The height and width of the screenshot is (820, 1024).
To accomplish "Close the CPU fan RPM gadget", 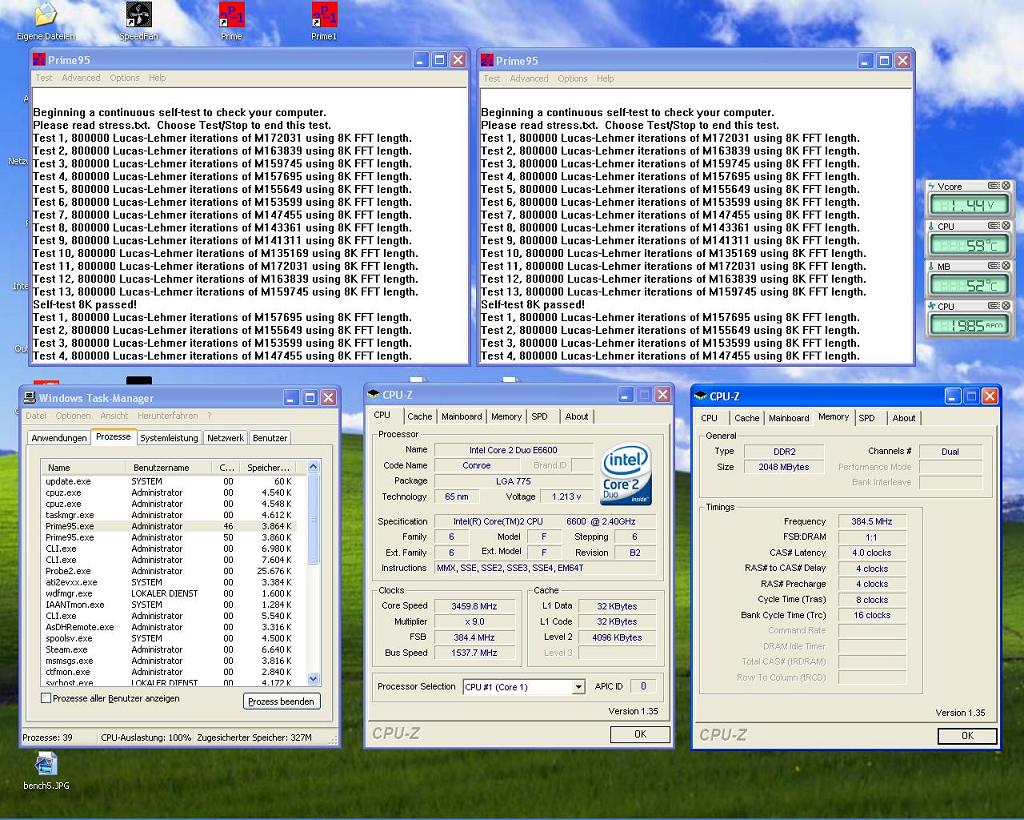I will 1006,306.
